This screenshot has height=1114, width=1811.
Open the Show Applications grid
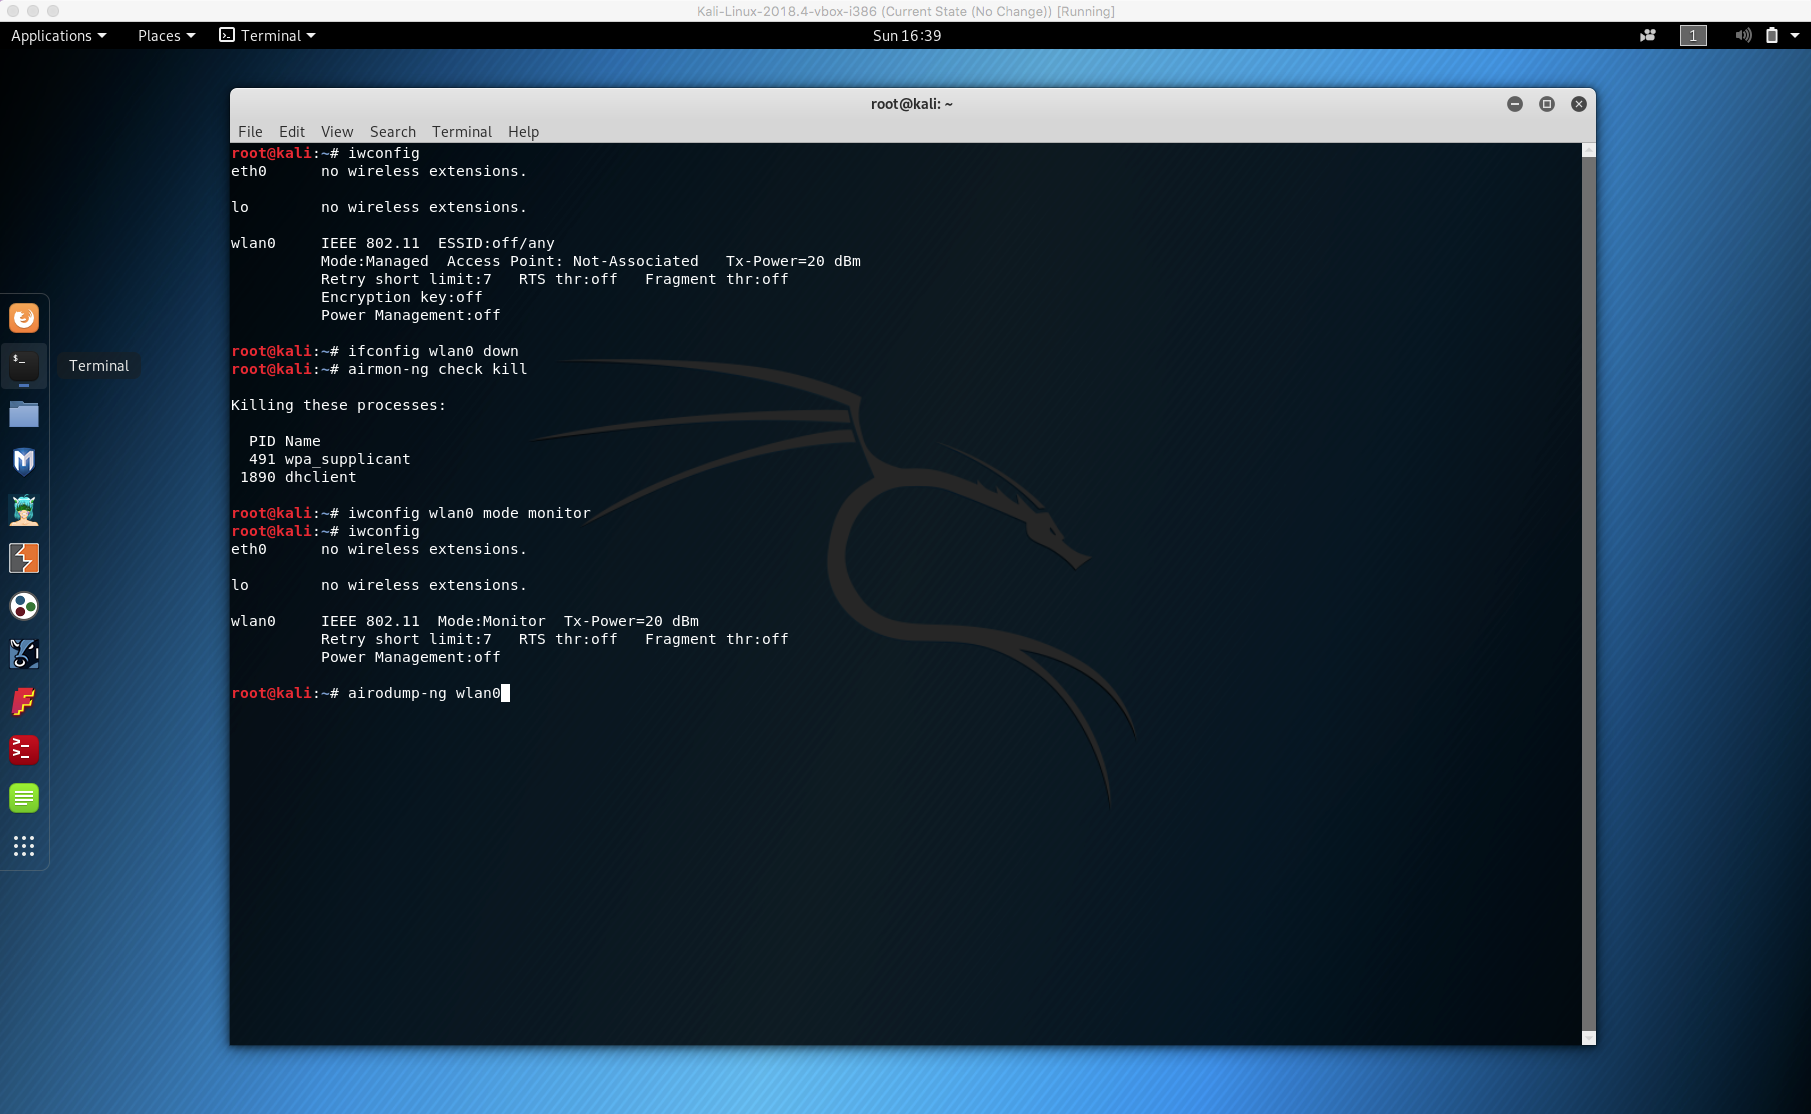(x=24, y=846)
